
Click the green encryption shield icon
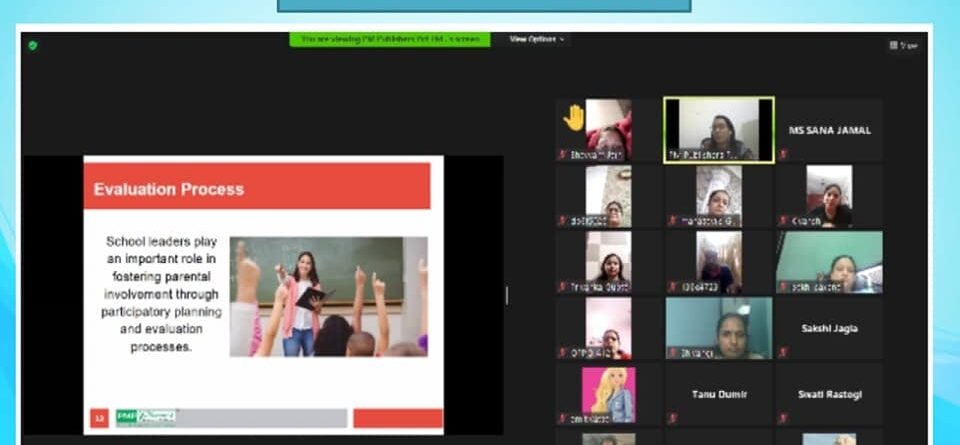[33, 45]
